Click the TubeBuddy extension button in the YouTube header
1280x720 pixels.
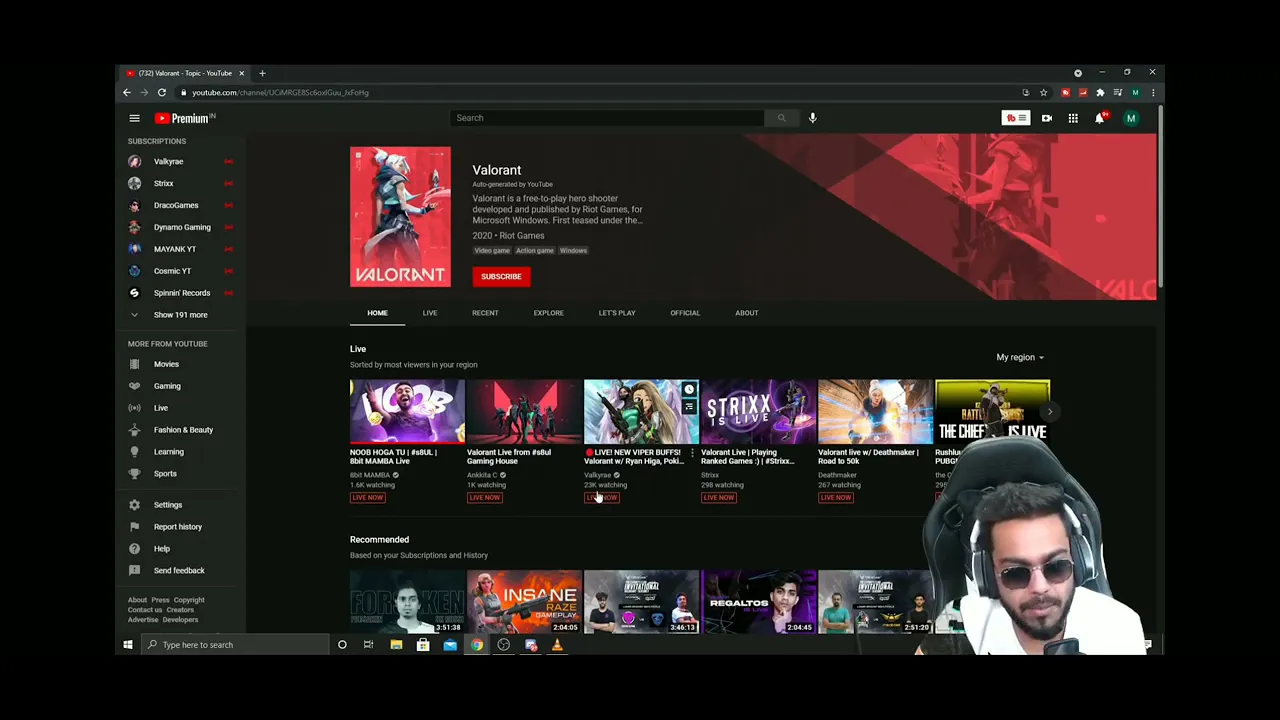[1015, 118]
